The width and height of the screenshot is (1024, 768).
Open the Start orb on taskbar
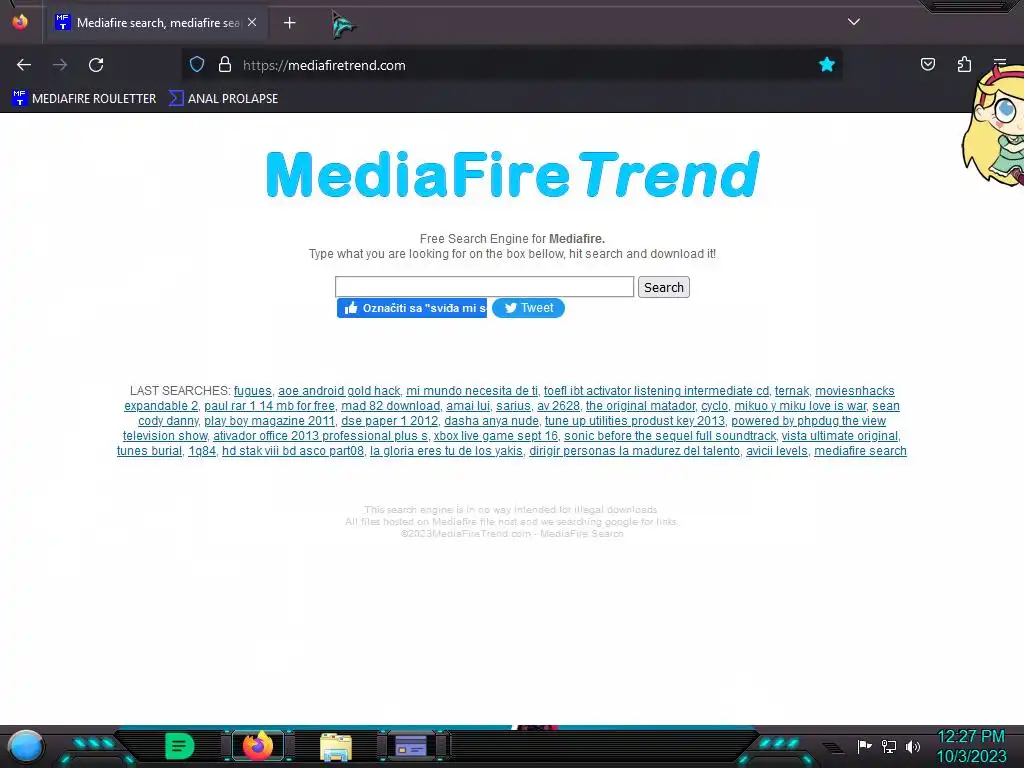pos(25,746)
